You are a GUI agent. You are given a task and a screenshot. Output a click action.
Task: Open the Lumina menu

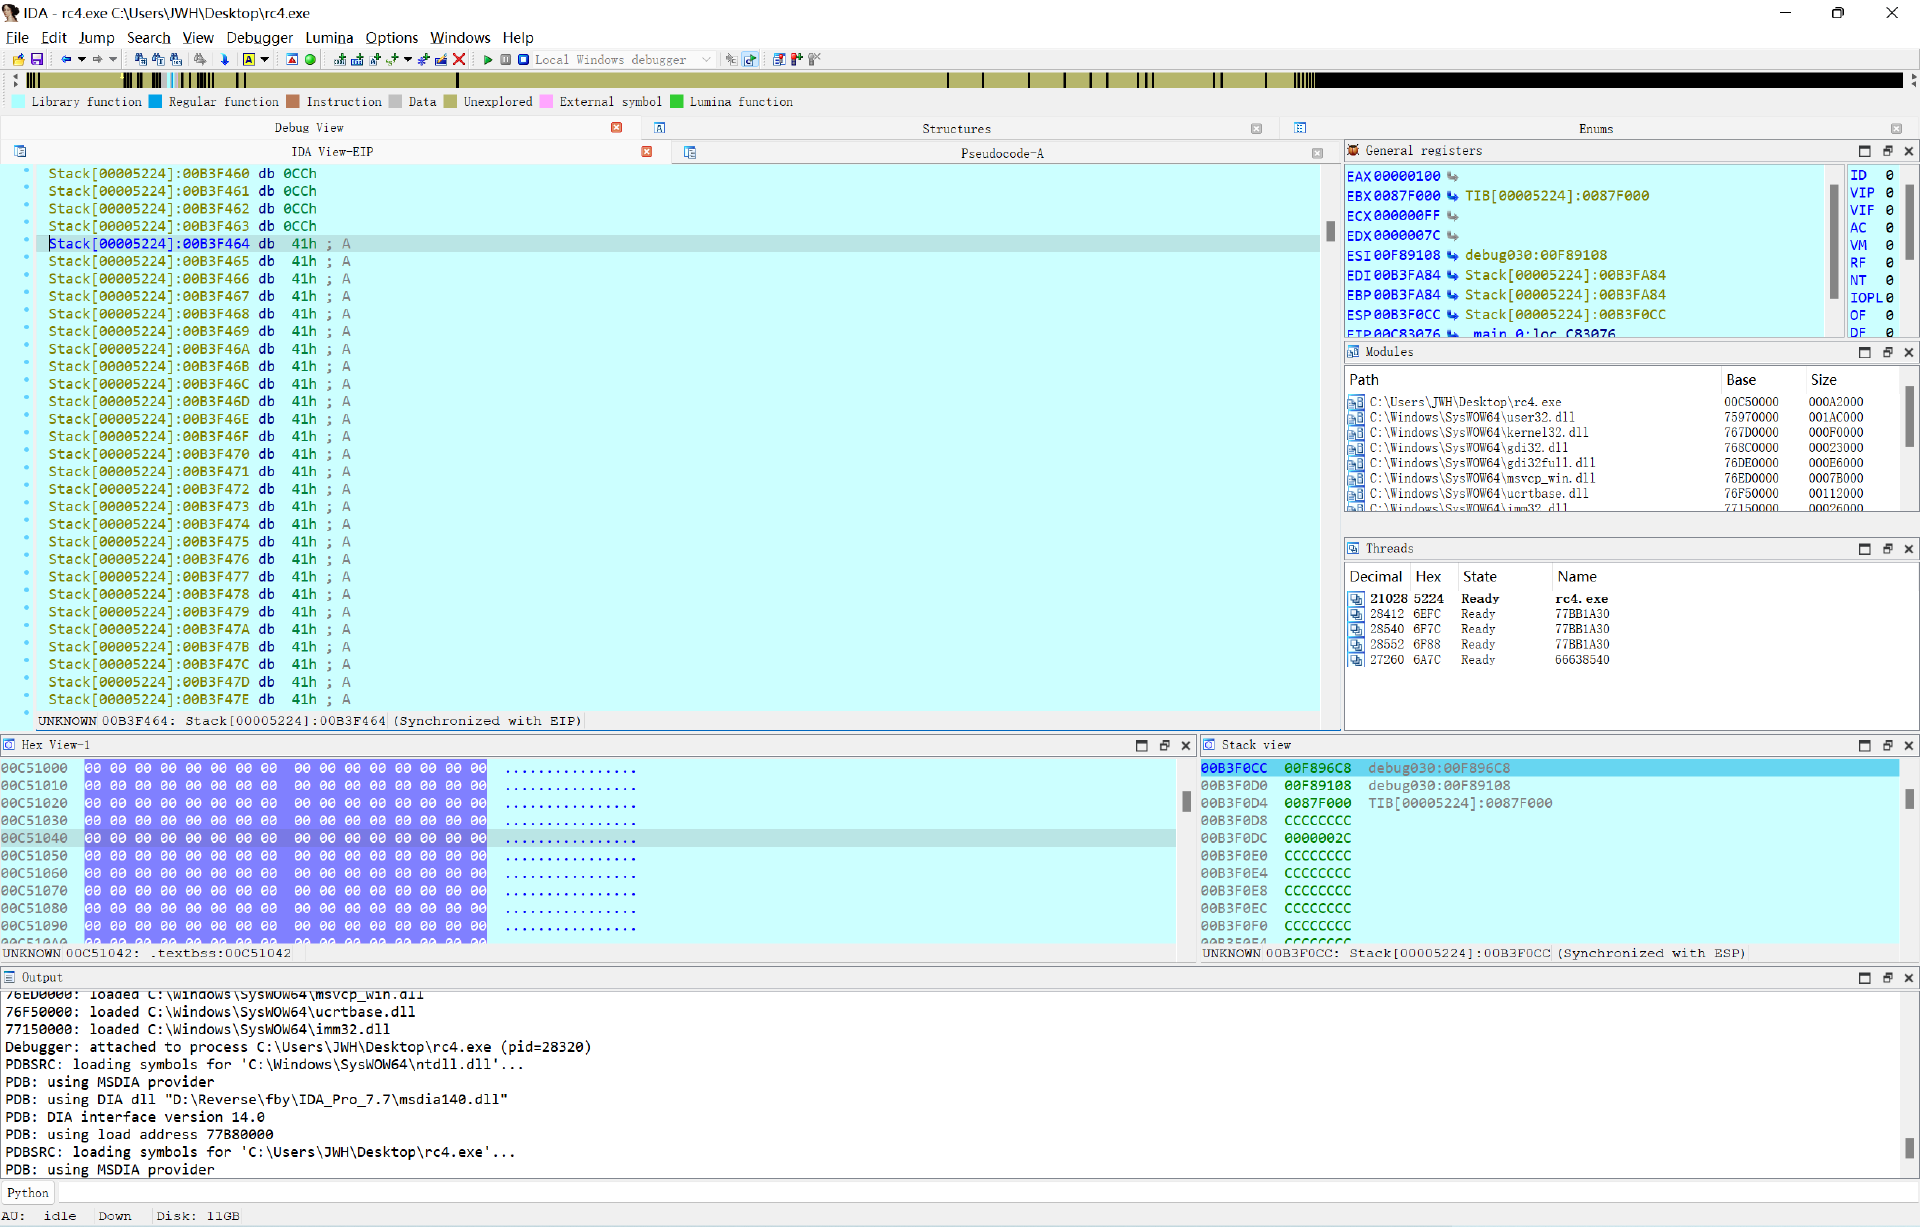tap(329, 38)
